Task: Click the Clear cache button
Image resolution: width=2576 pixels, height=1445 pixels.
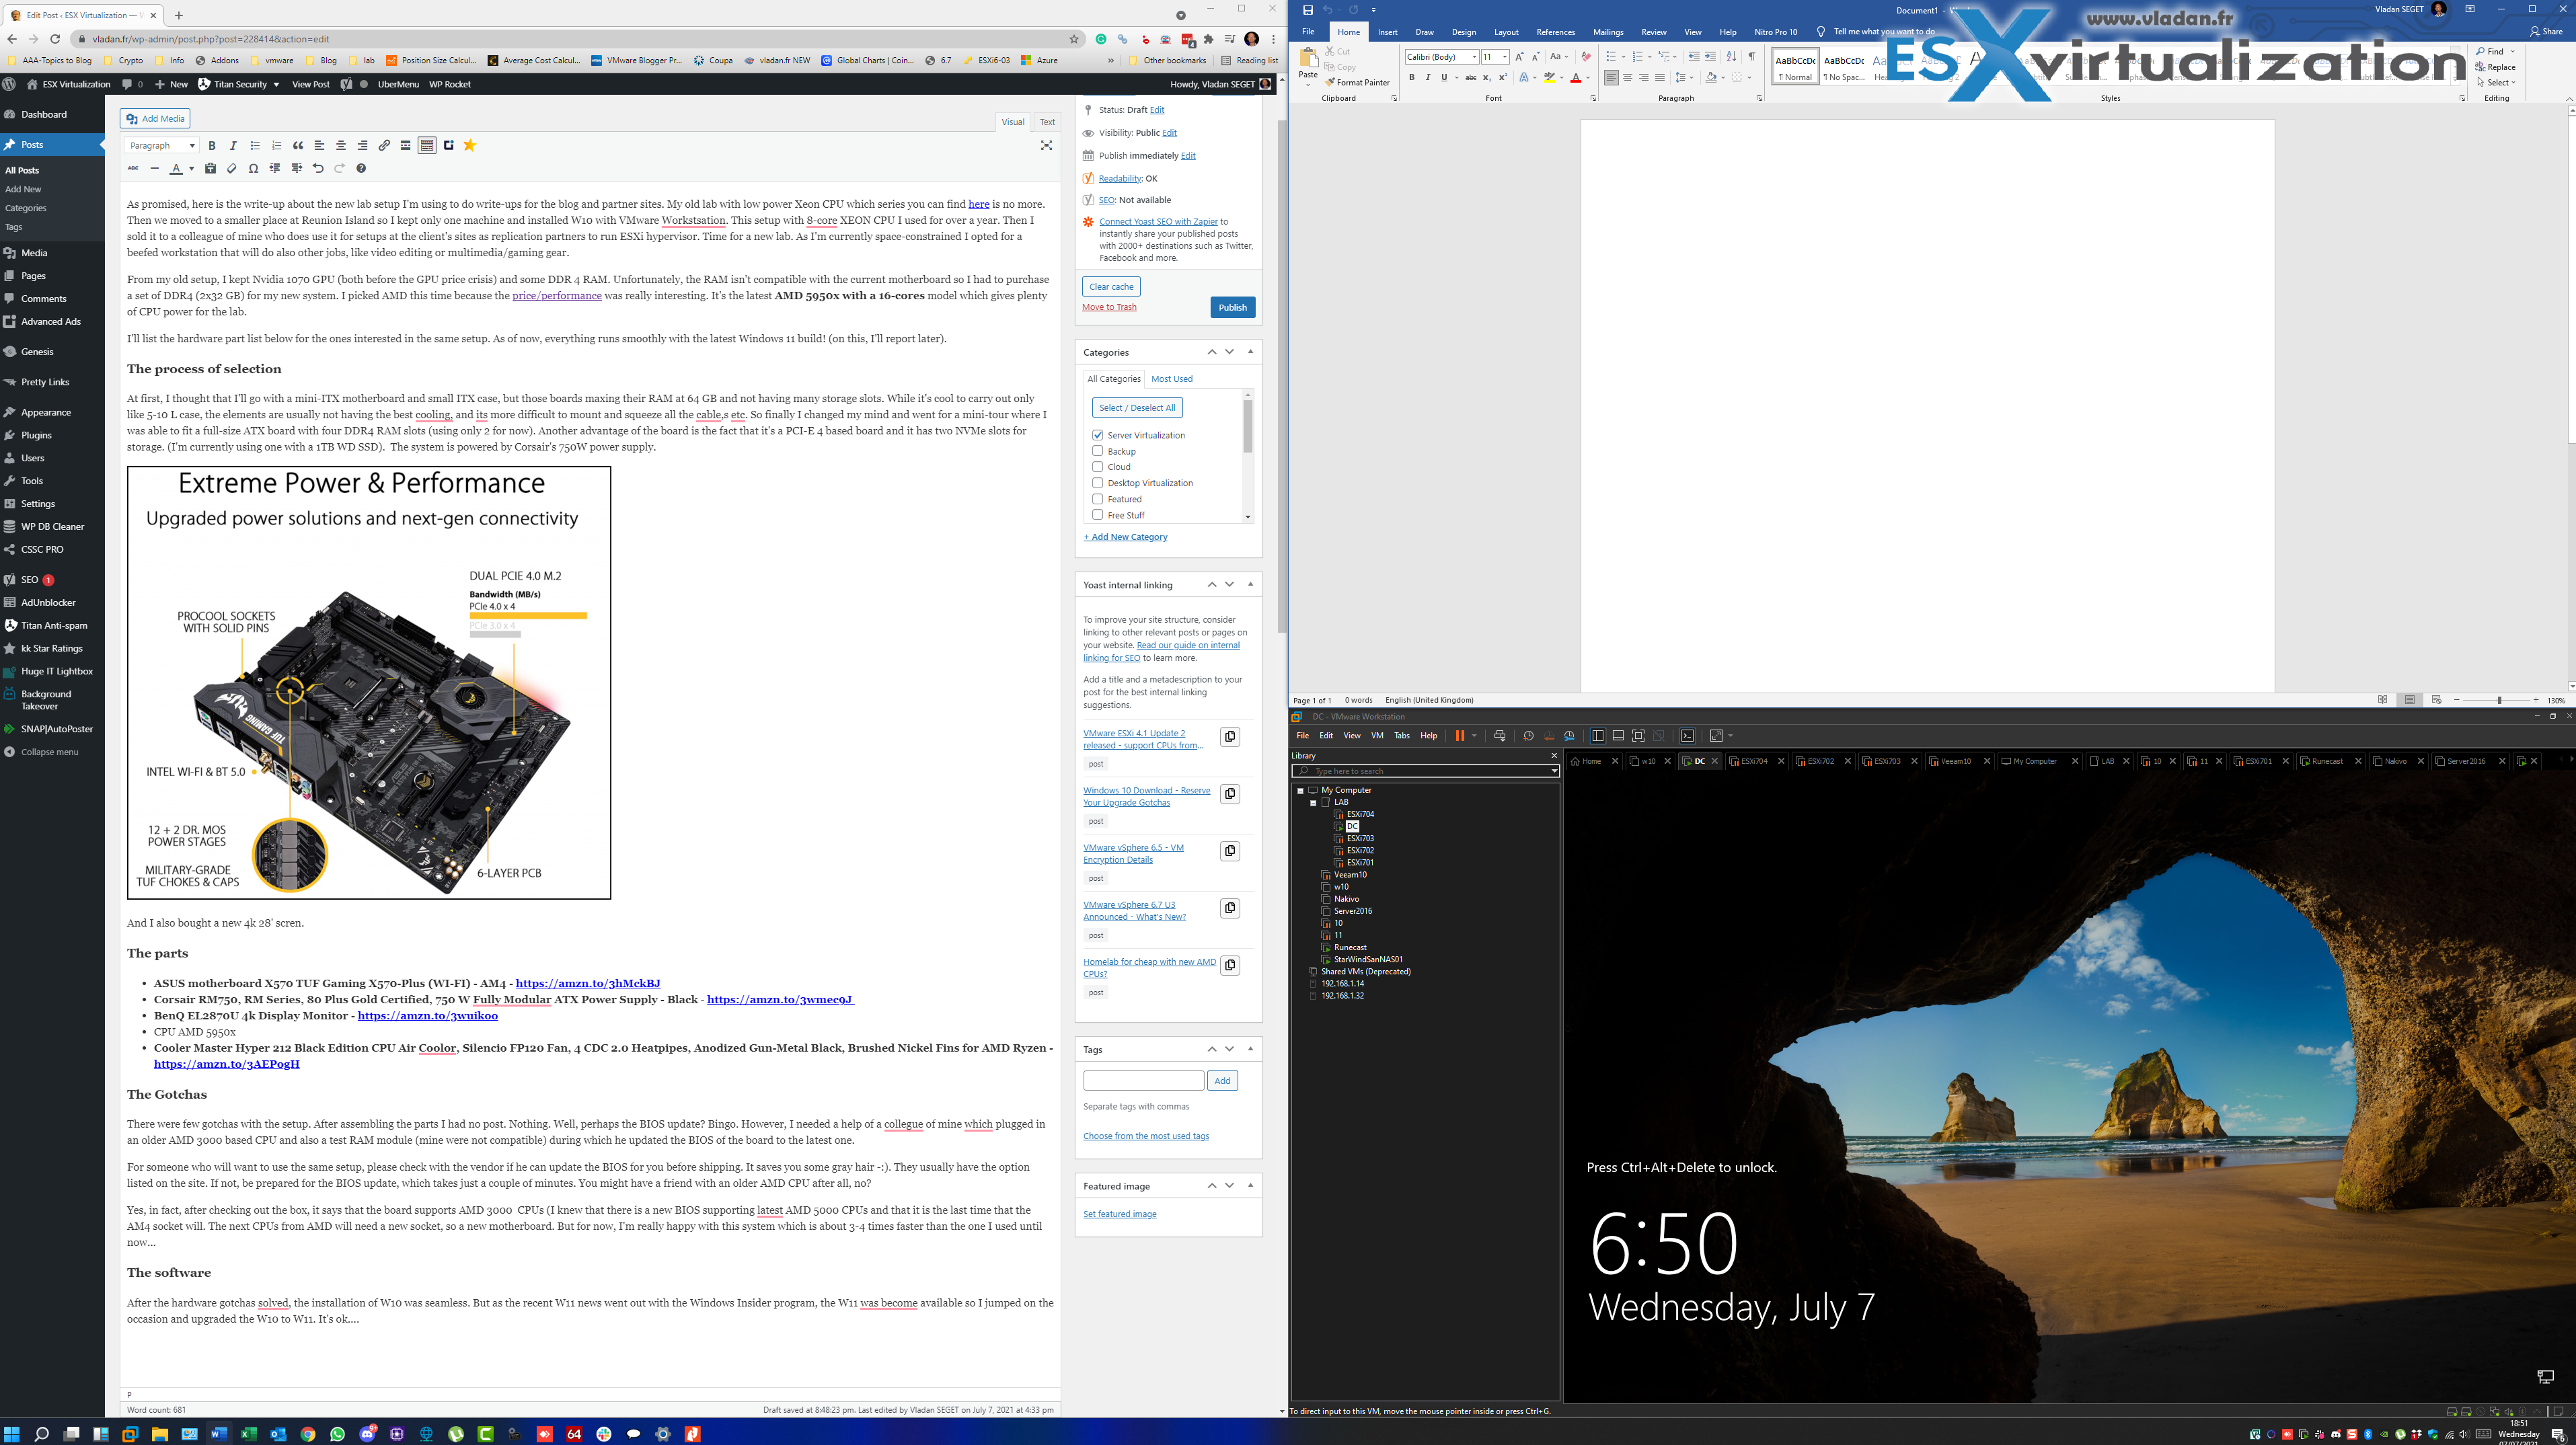Action: 1111,287
